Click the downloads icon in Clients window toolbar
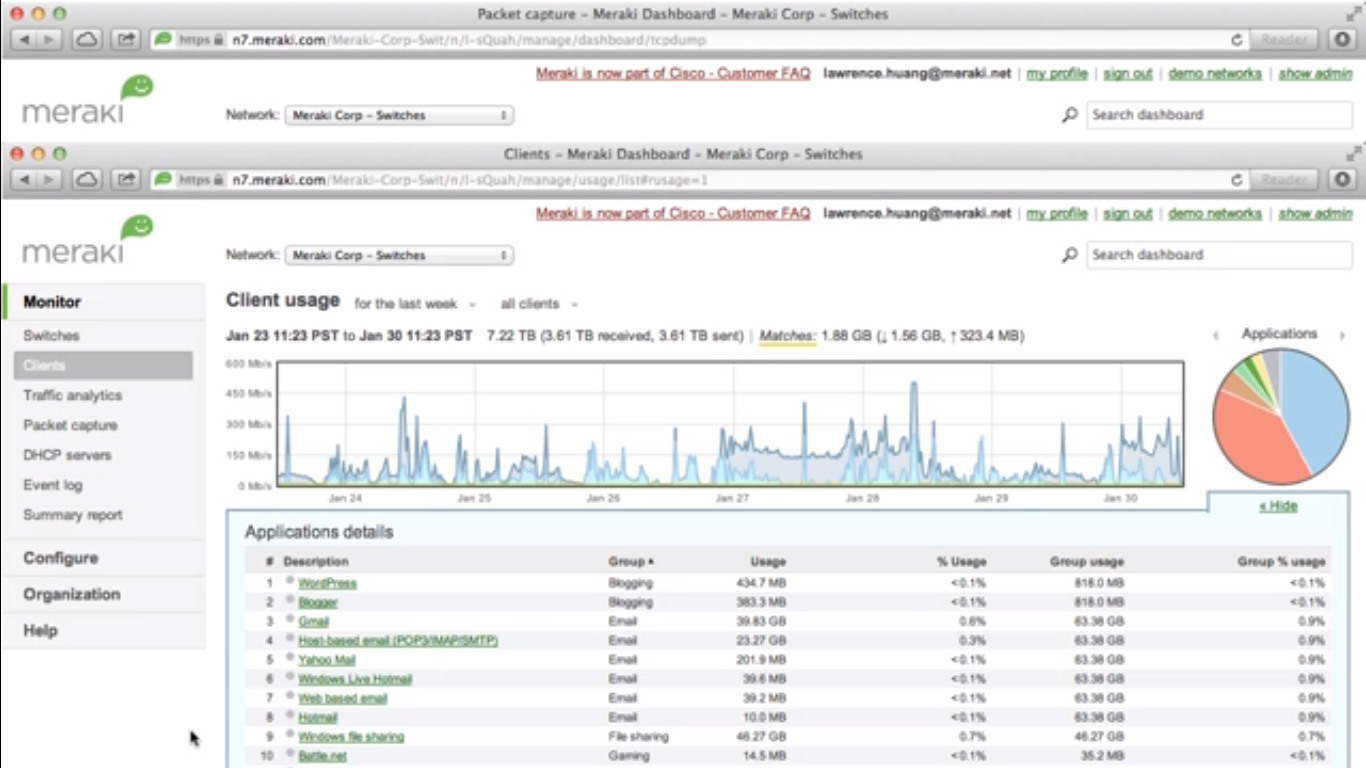Screen dimensions: 1366x768 point(1343,179)
